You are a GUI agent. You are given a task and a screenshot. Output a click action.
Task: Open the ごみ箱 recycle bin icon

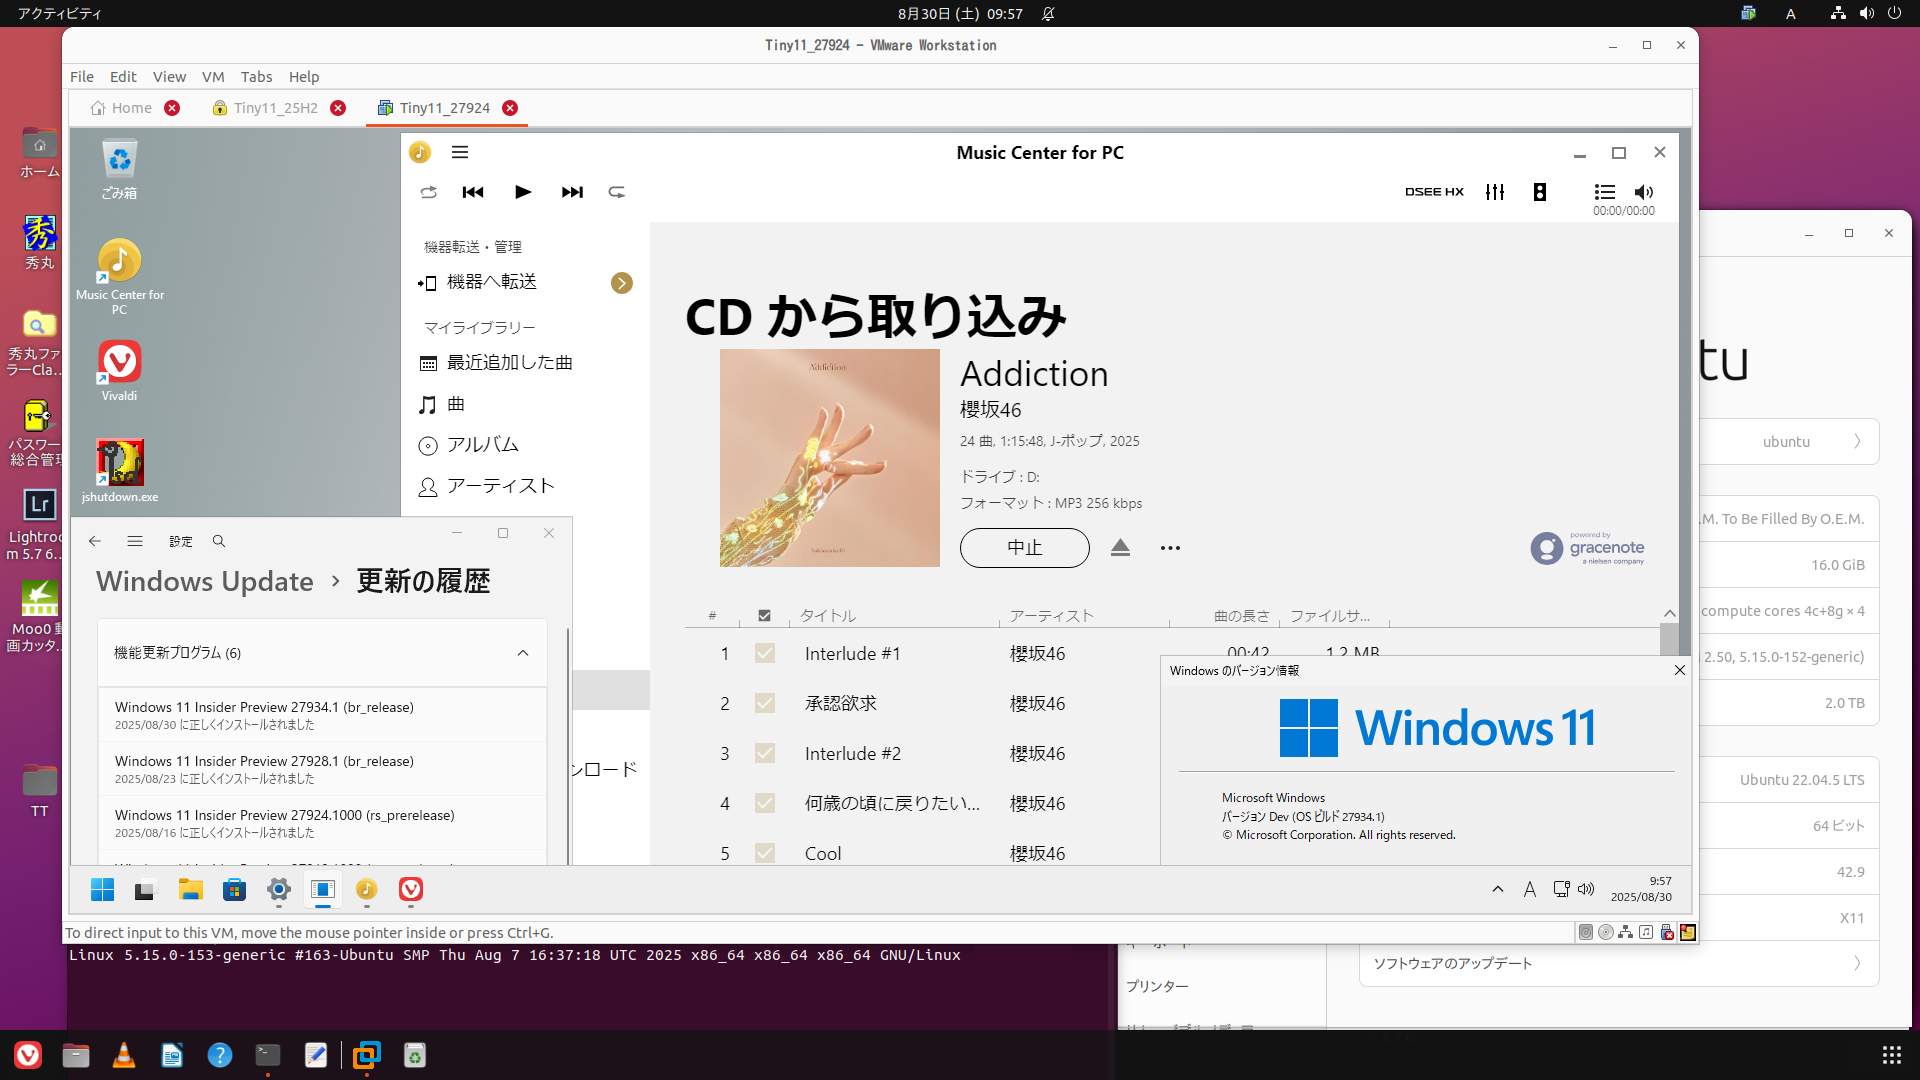[x=119, y=167]
